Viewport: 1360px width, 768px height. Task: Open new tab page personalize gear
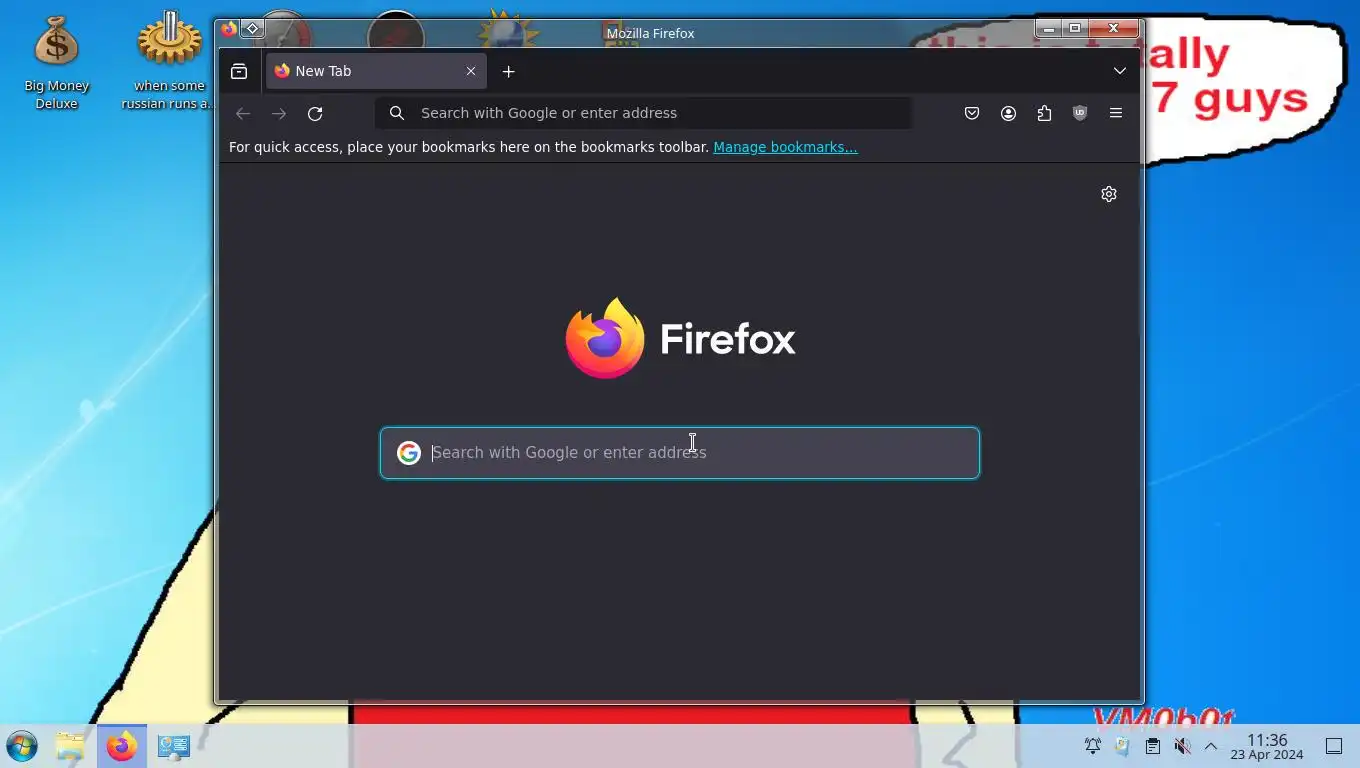[1109, 194]
